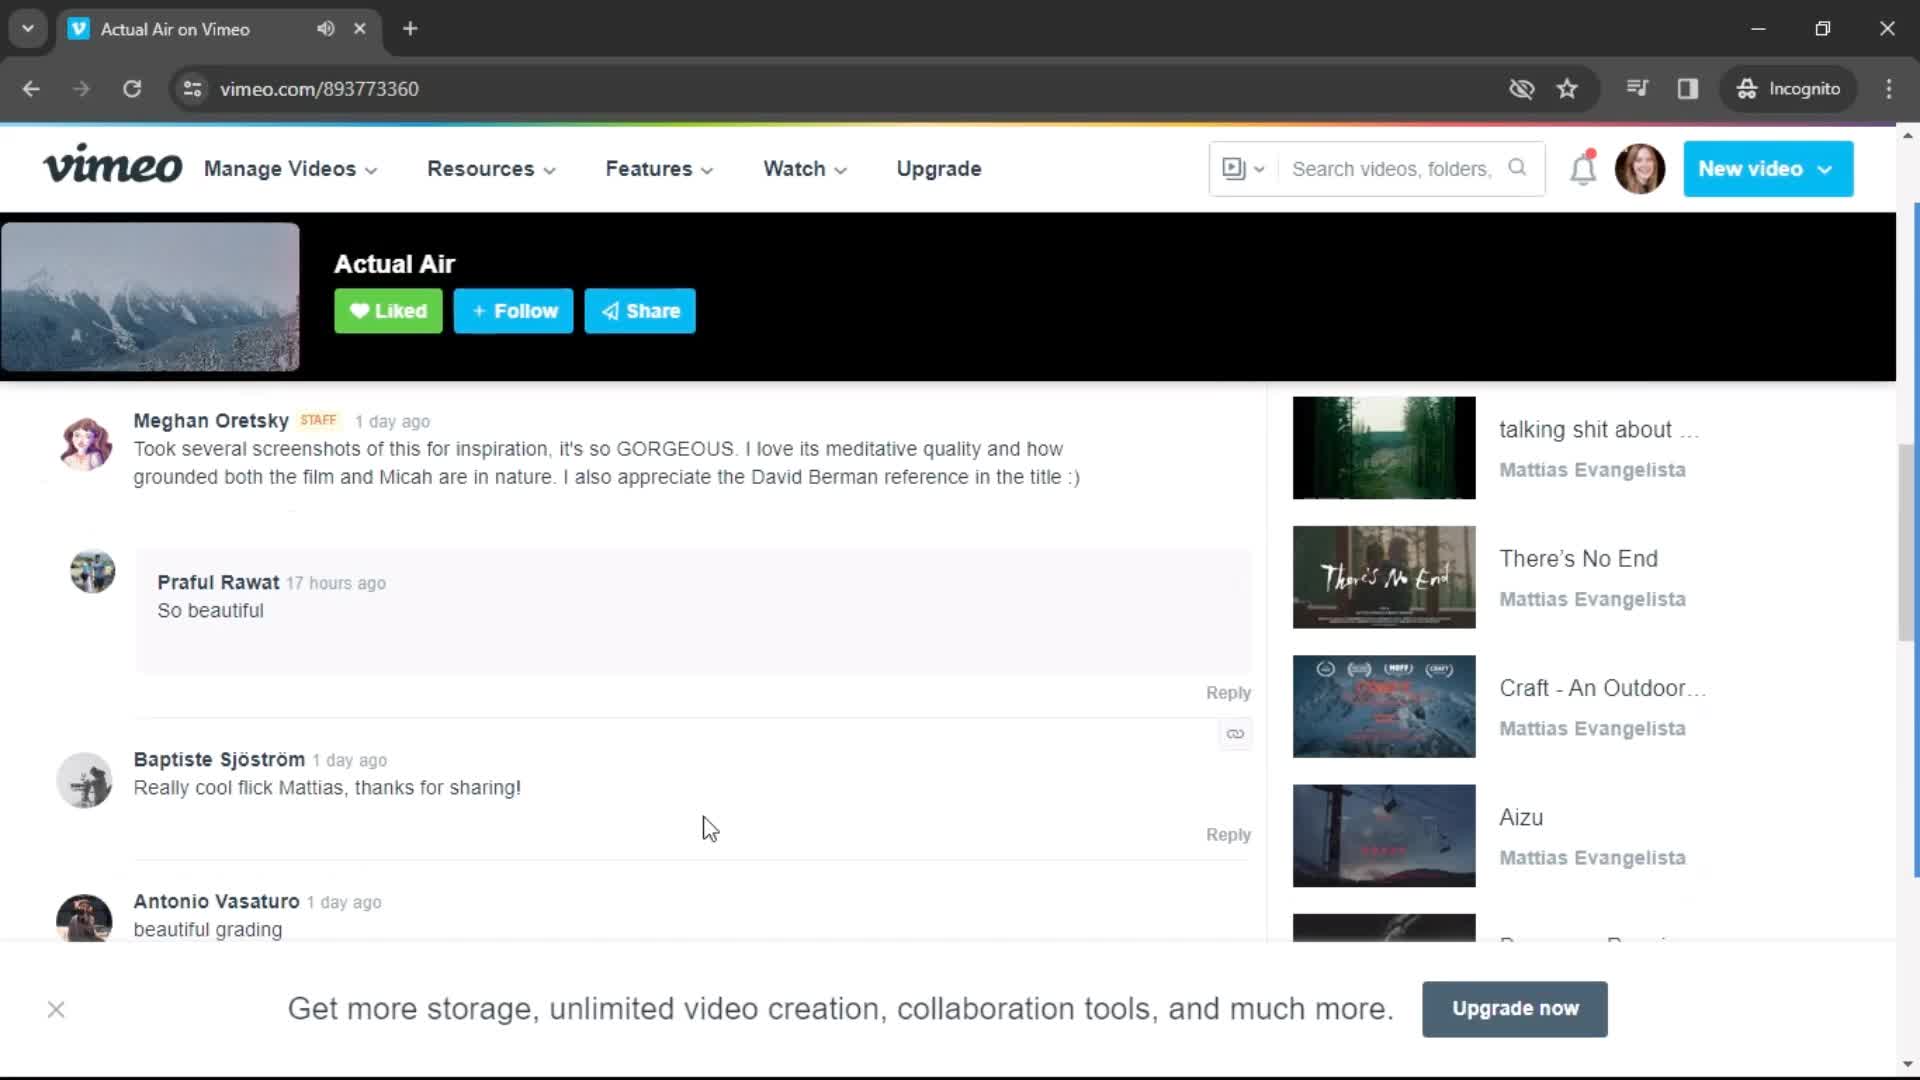Expand the Resources menu item
This screenshot has width=1920, height=1080.
point(489,169)
